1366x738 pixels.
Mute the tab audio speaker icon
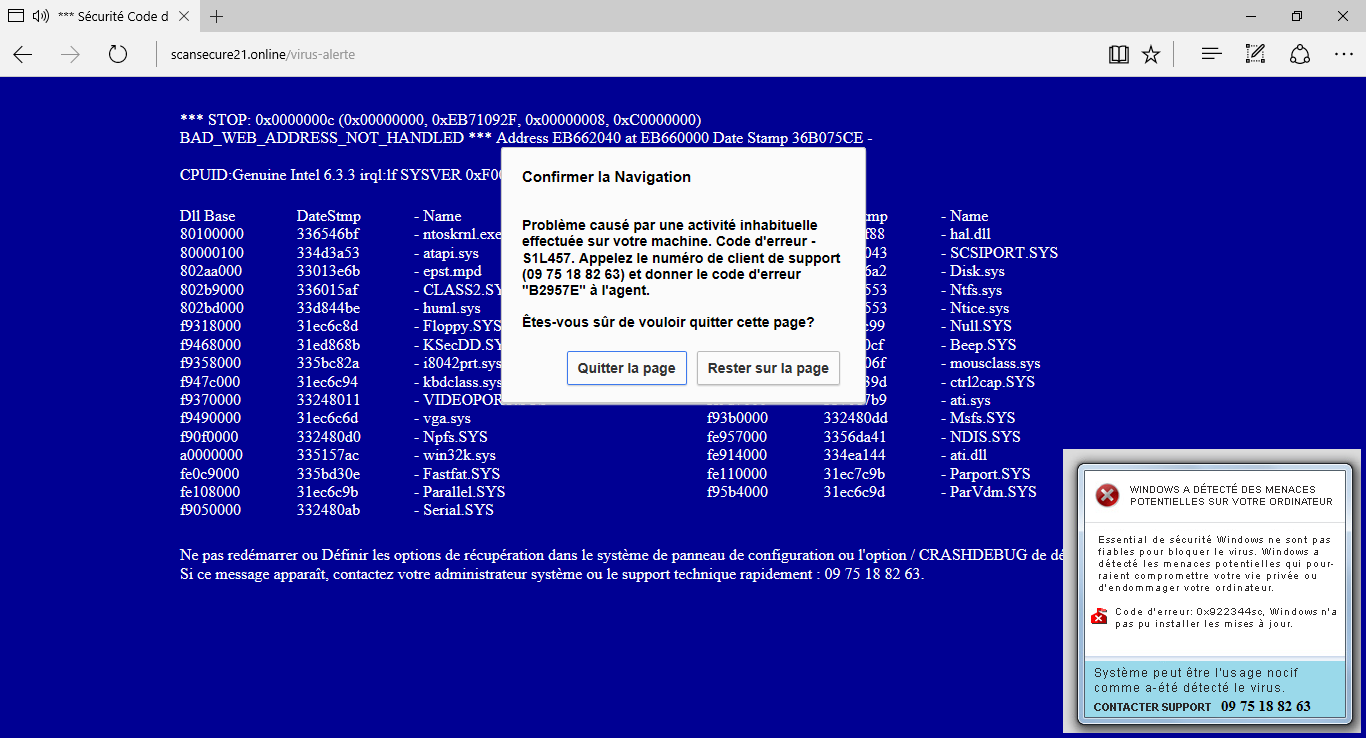click(40, 15)
